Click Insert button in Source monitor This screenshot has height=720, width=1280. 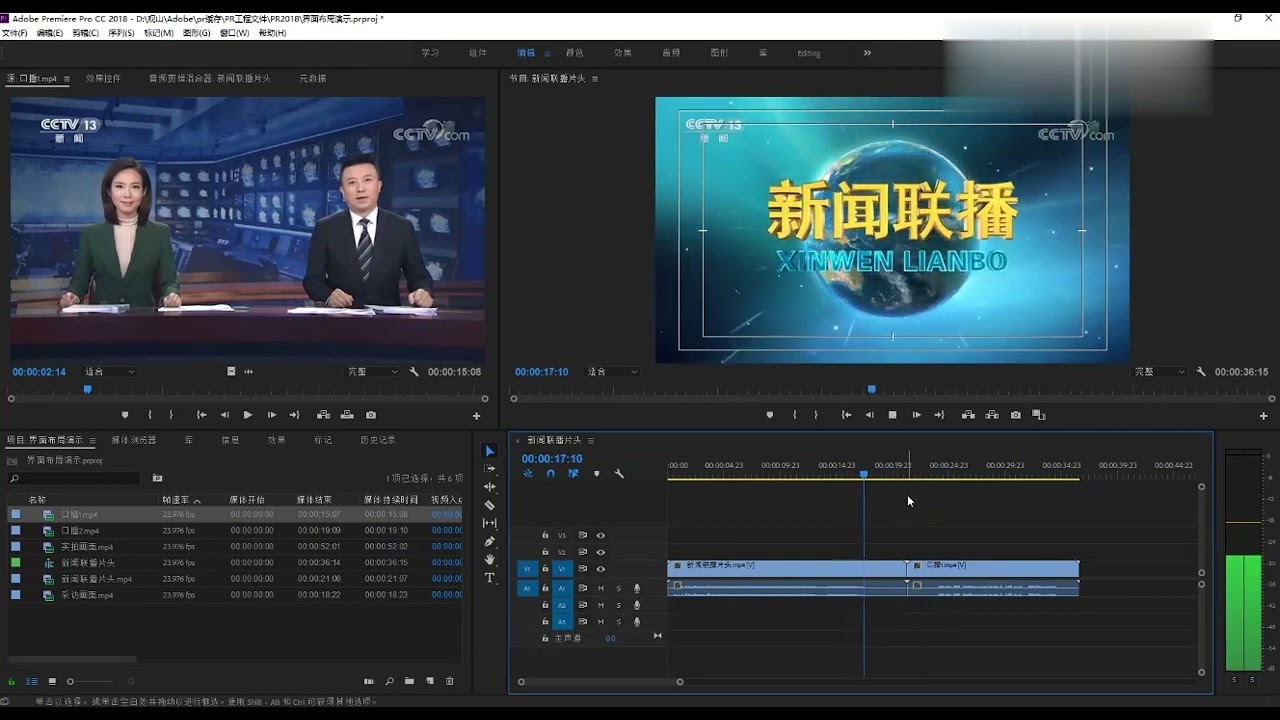pos(323,415)
